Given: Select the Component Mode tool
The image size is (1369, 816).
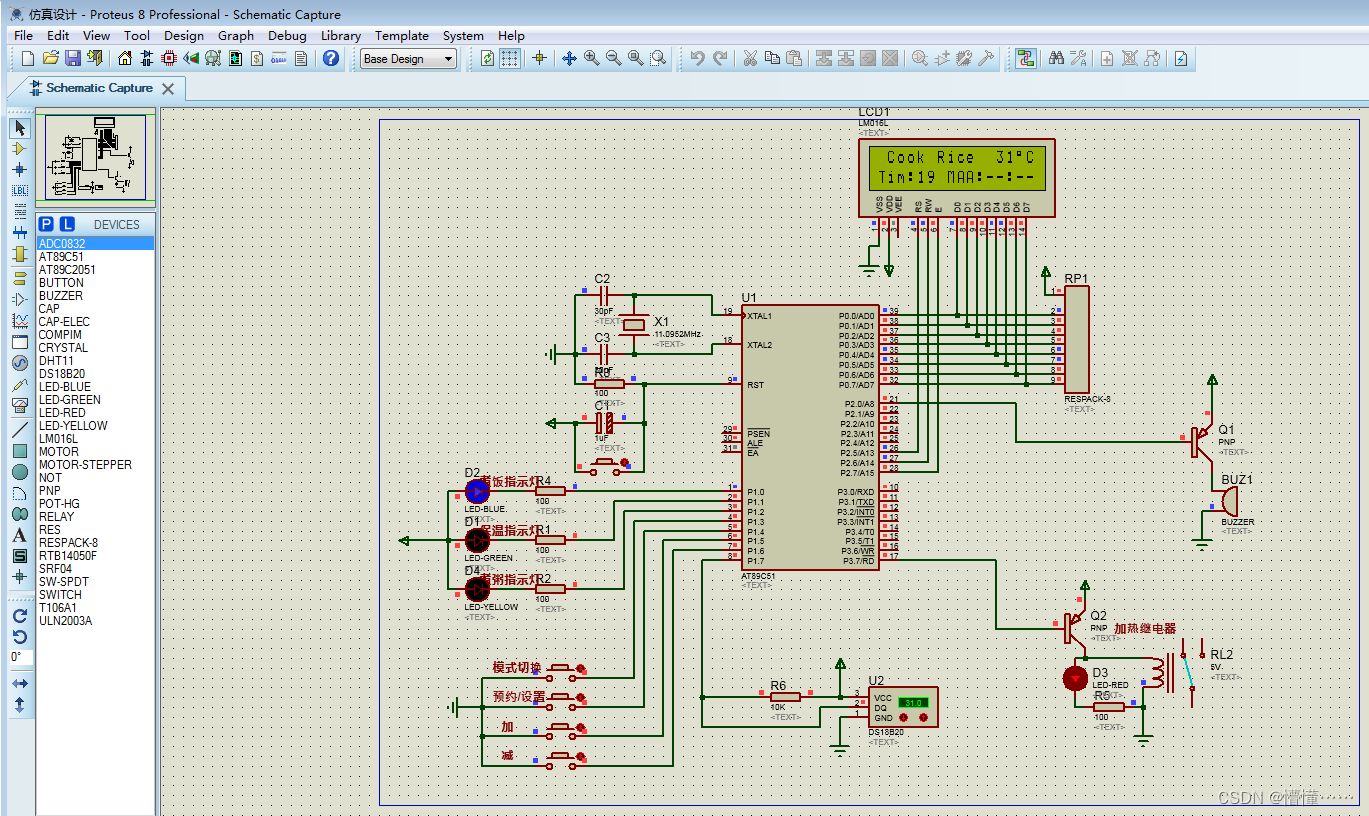Looking at the screenshot, I should click(x=20, y=149).
